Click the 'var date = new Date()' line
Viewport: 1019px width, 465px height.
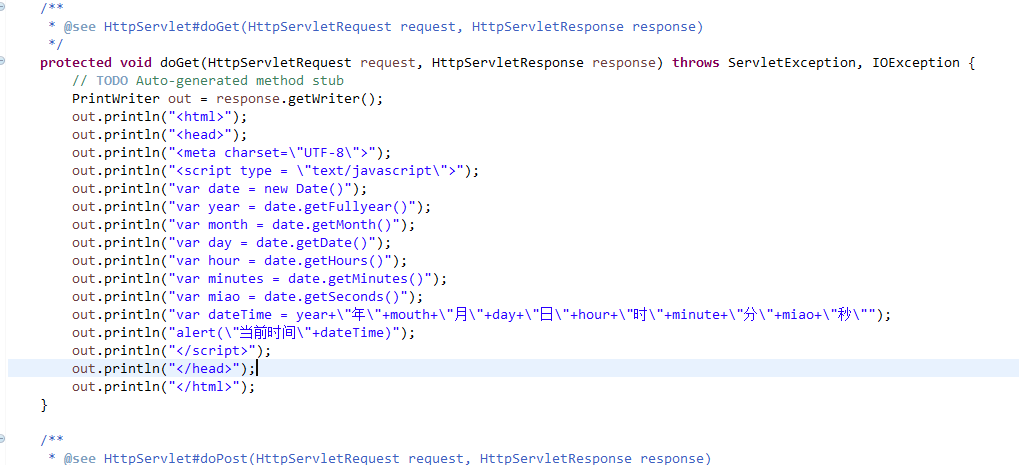(220, 189)
